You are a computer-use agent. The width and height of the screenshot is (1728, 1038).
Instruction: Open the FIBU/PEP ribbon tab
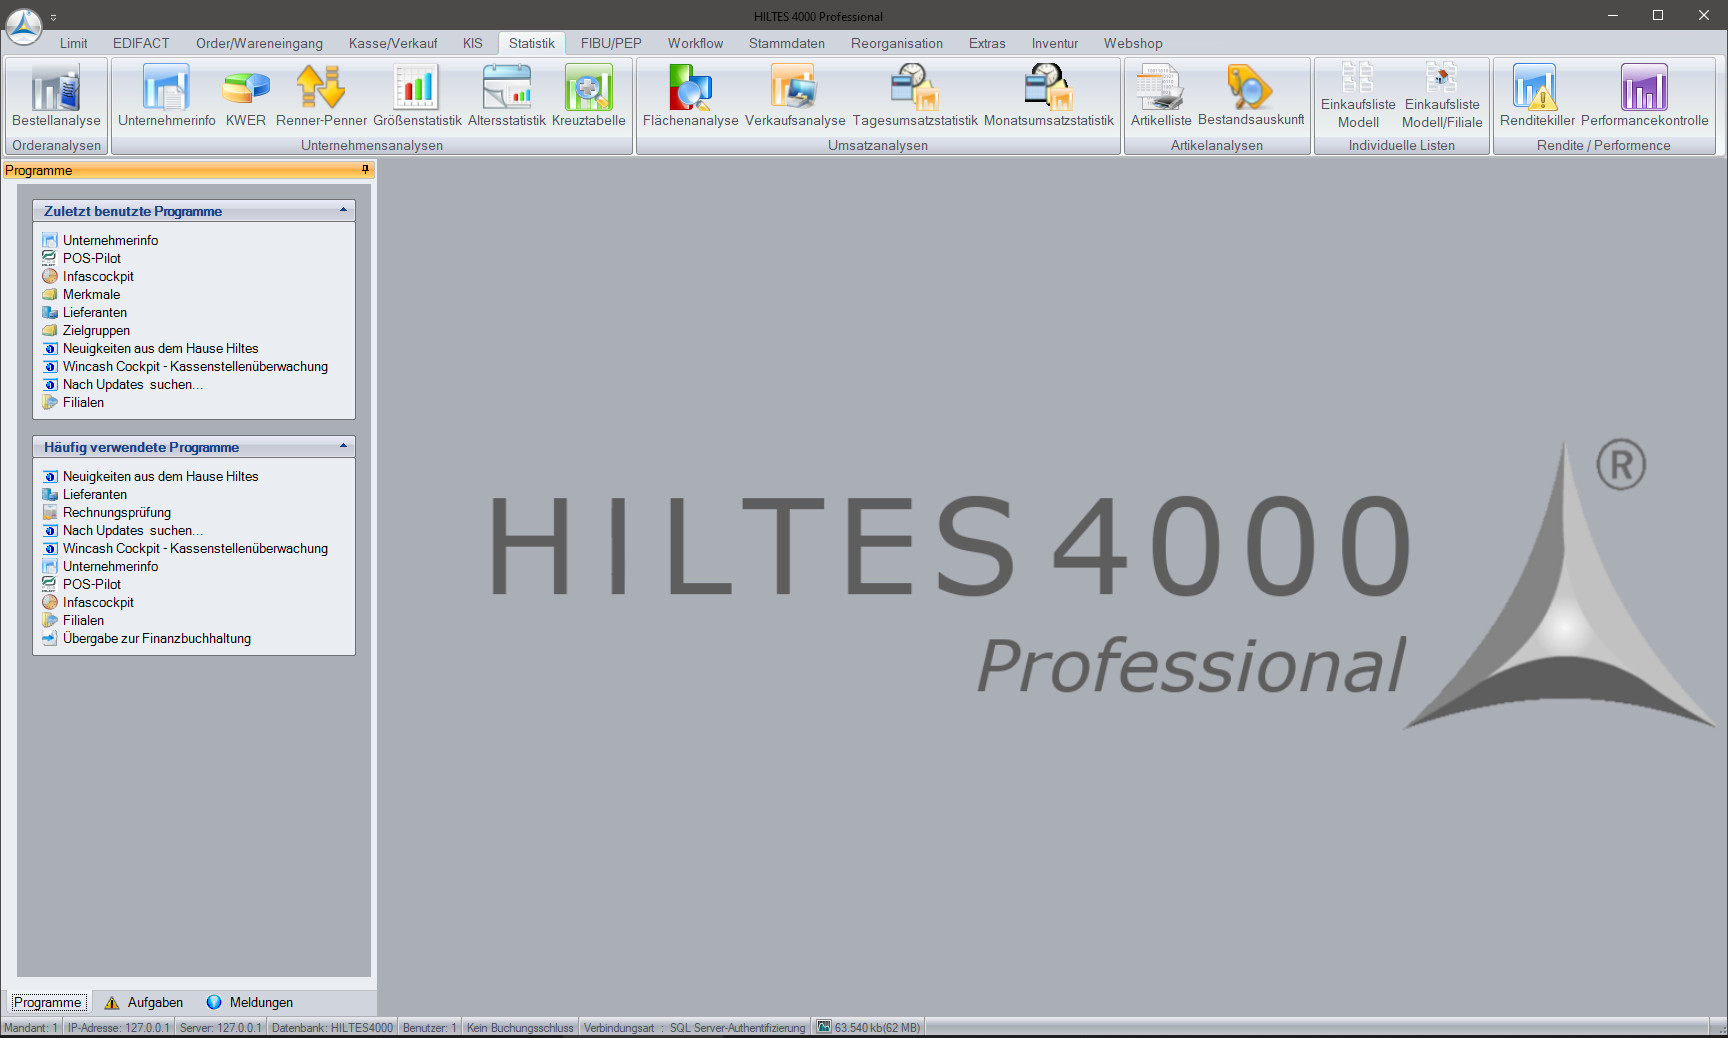tap(610, 43)
